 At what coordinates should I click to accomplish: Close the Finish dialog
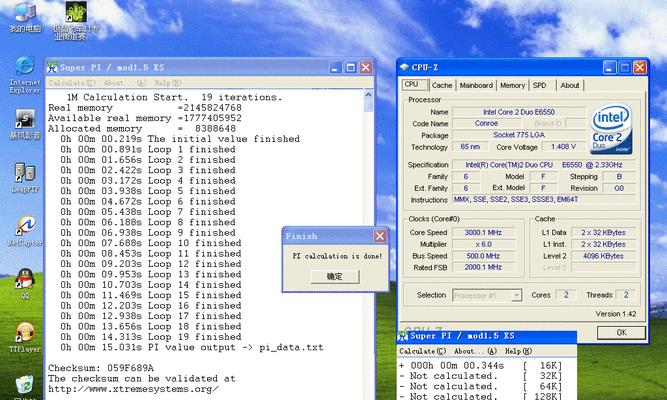point(379,236)
